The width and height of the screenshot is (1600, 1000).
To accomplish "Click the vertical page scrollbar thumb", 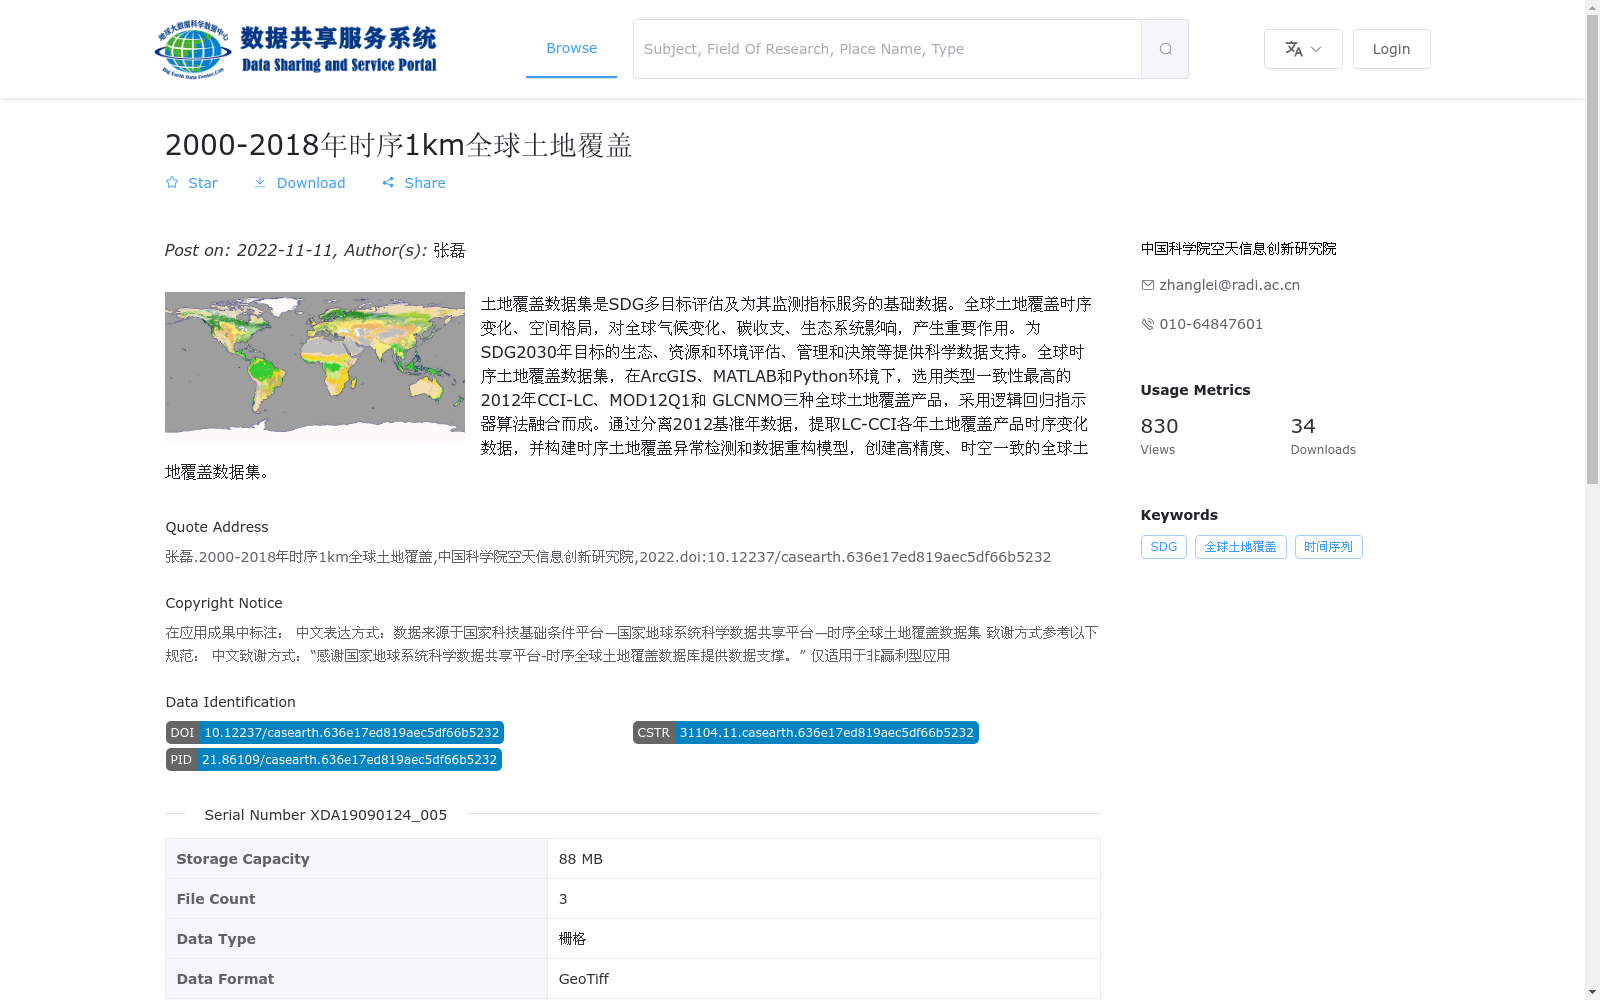I will pyautogui.click(x=1592, y=250).
